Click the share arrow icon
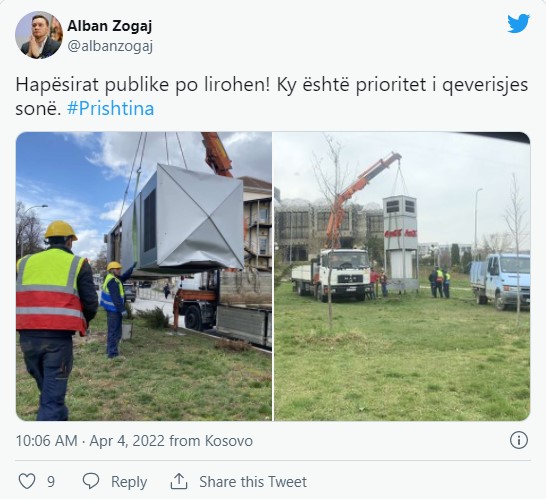This screenshot has width=546, height=499. click(x=179, y=481)
